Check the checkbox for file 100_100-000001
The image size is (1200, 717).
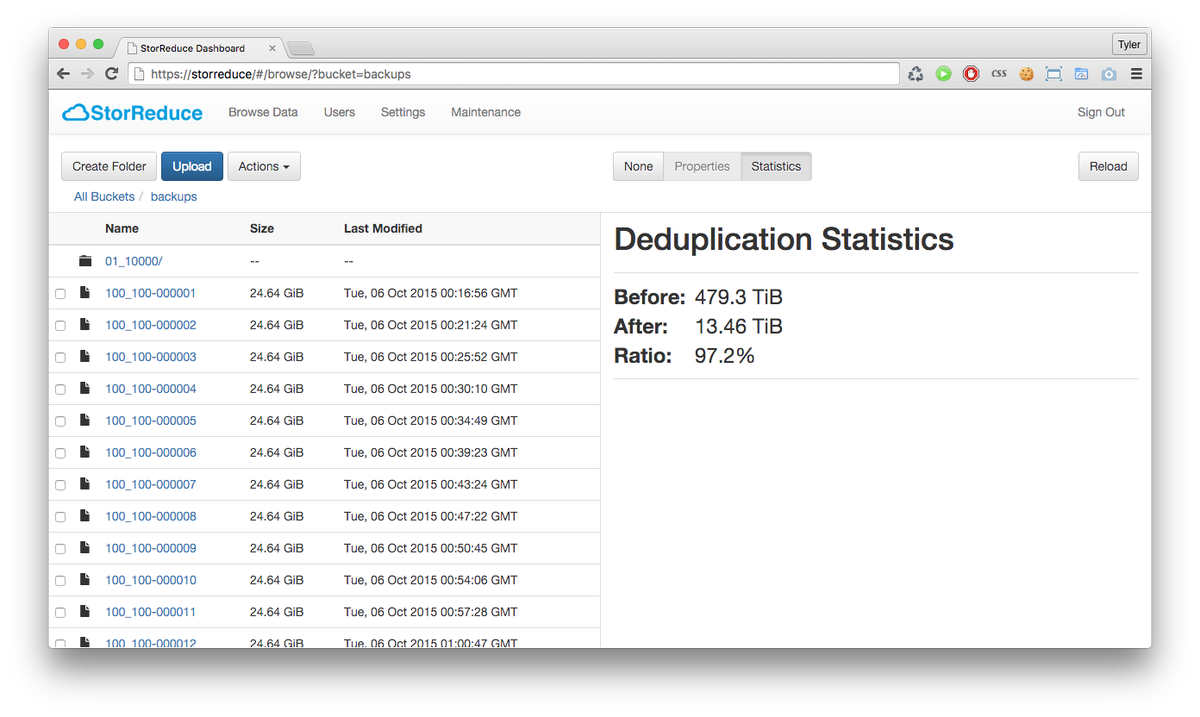(x=60, y=293)
